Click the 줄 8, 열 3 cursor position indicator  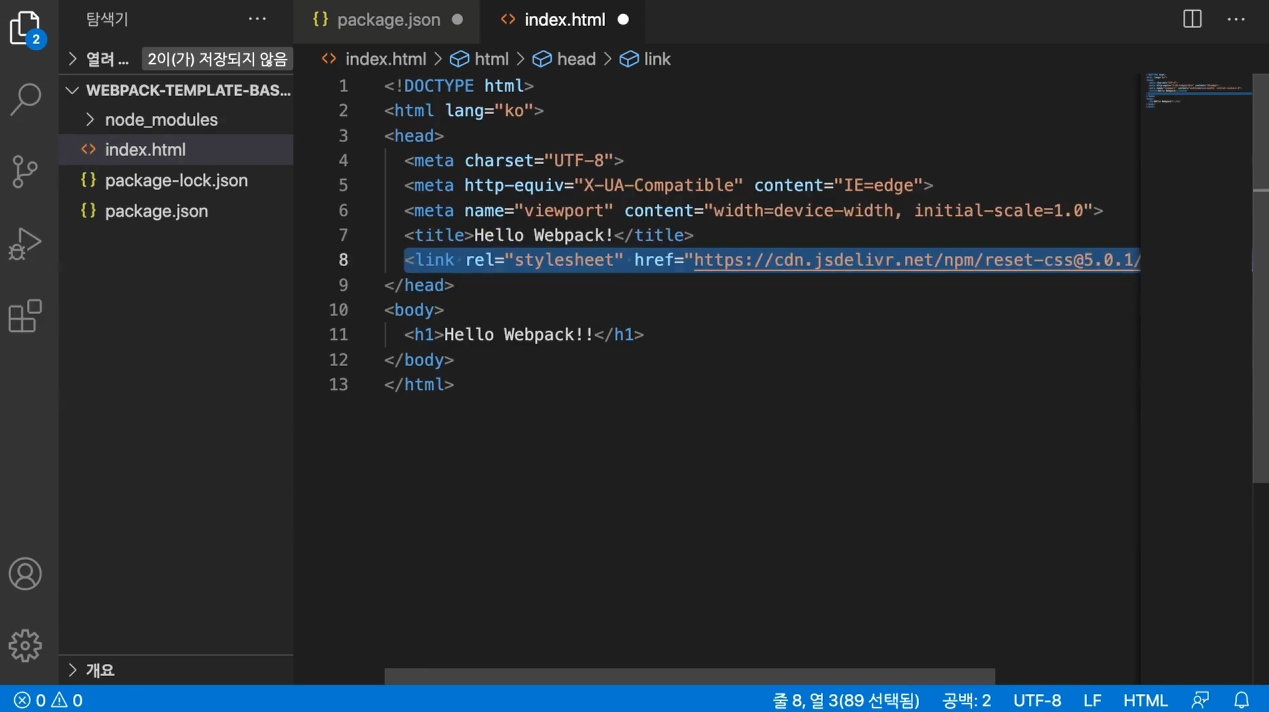[846, 700]
